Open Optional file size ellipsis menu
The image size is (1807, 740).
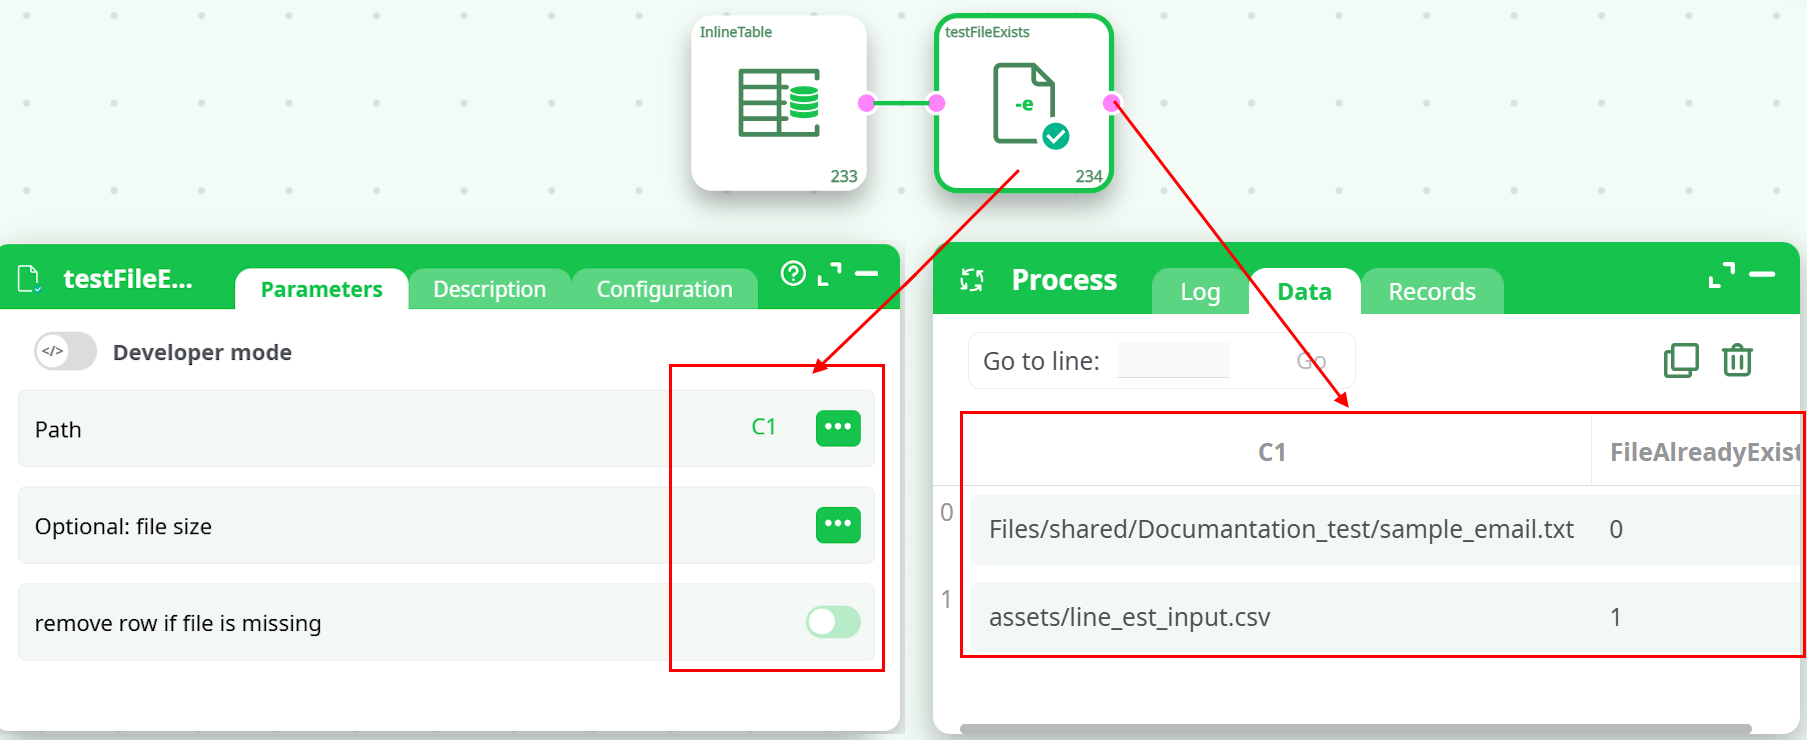point(838,525)
